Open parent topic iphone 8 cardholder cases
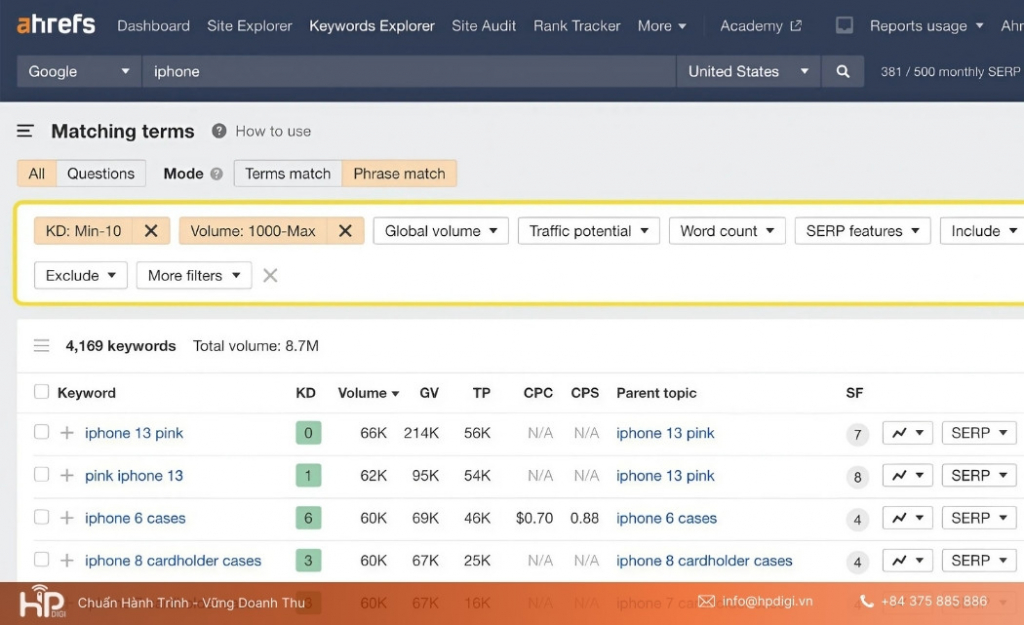 coord(704,560)
